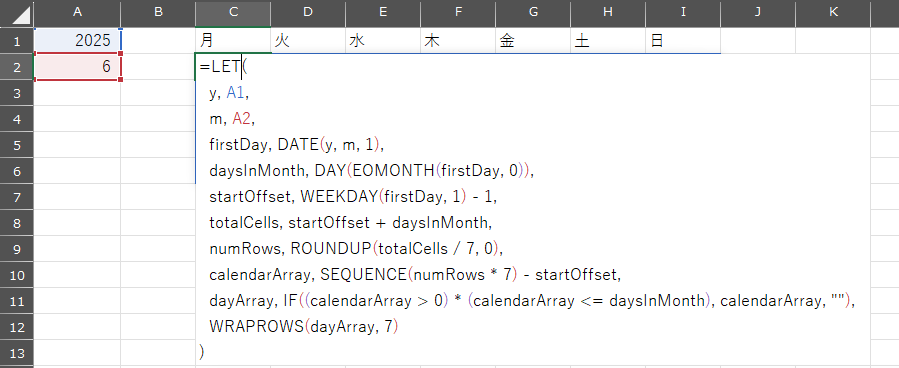Select row 12 header
899x368 pixels.
pyautogui.click(x=17, y=327)
